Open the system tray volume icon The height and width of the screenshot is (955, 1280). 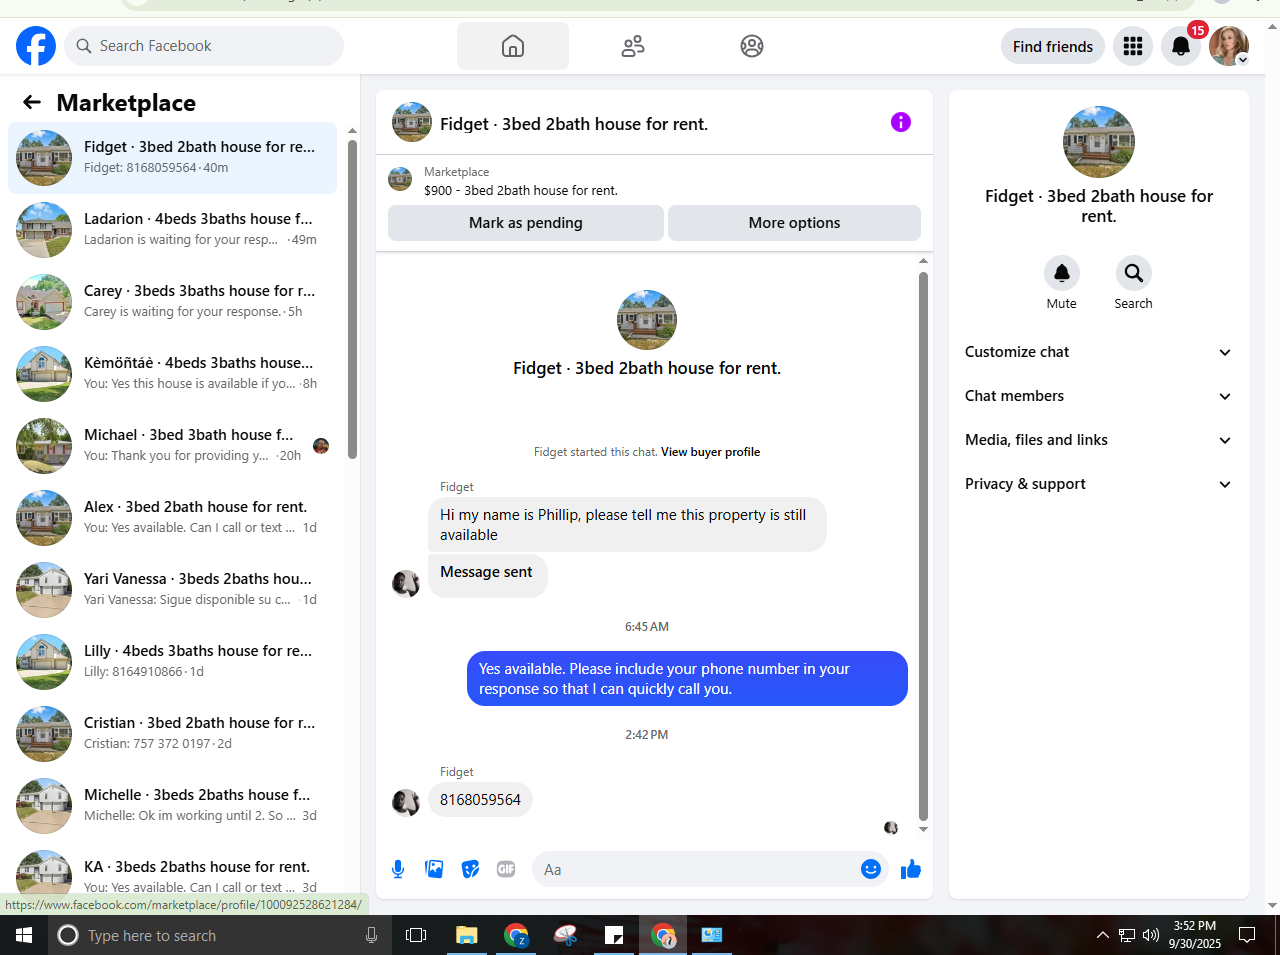pos(1151,935)
